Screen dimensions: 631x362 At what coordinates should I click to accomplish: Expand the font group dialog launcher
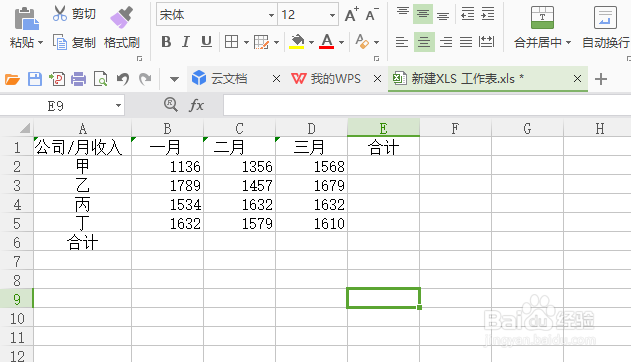point(377,59)
